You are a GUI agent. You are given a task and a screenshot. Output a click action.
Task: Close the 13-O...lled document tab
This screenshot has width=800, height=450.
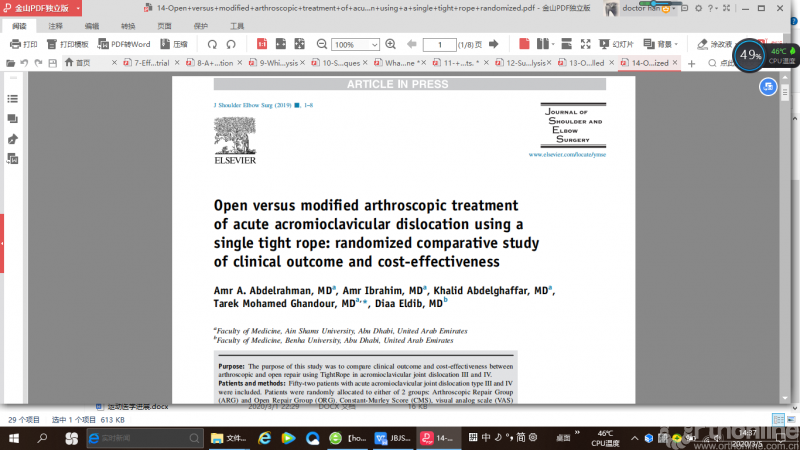click(x=613, y=63)
